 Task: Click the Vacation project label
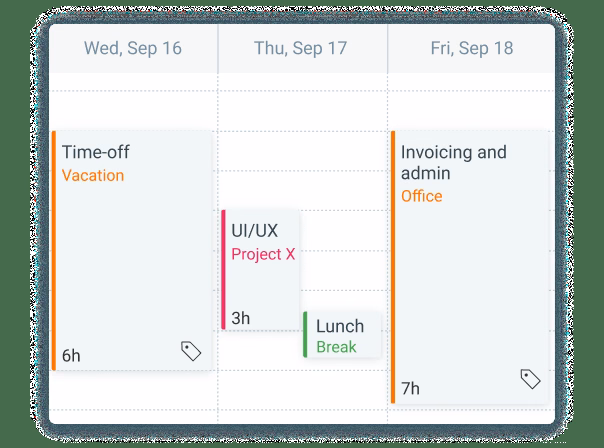pos(93,176)
